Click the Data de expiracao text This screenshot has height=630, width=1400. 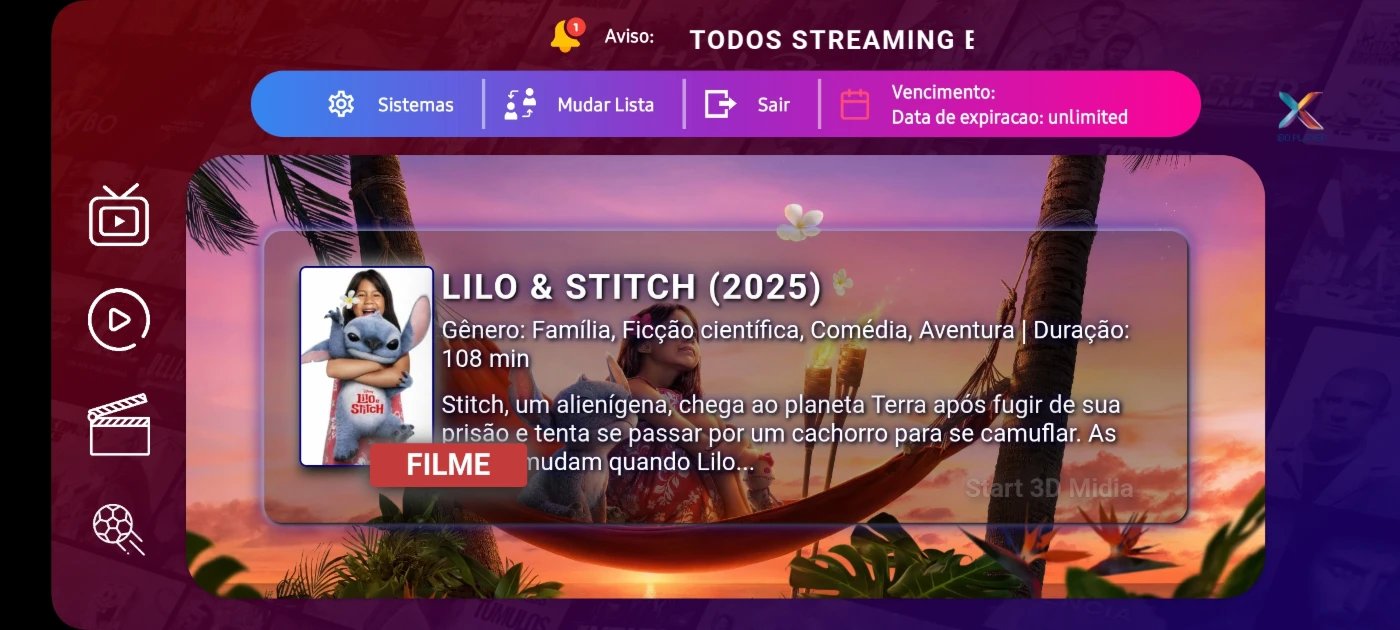pos(1009,117)
